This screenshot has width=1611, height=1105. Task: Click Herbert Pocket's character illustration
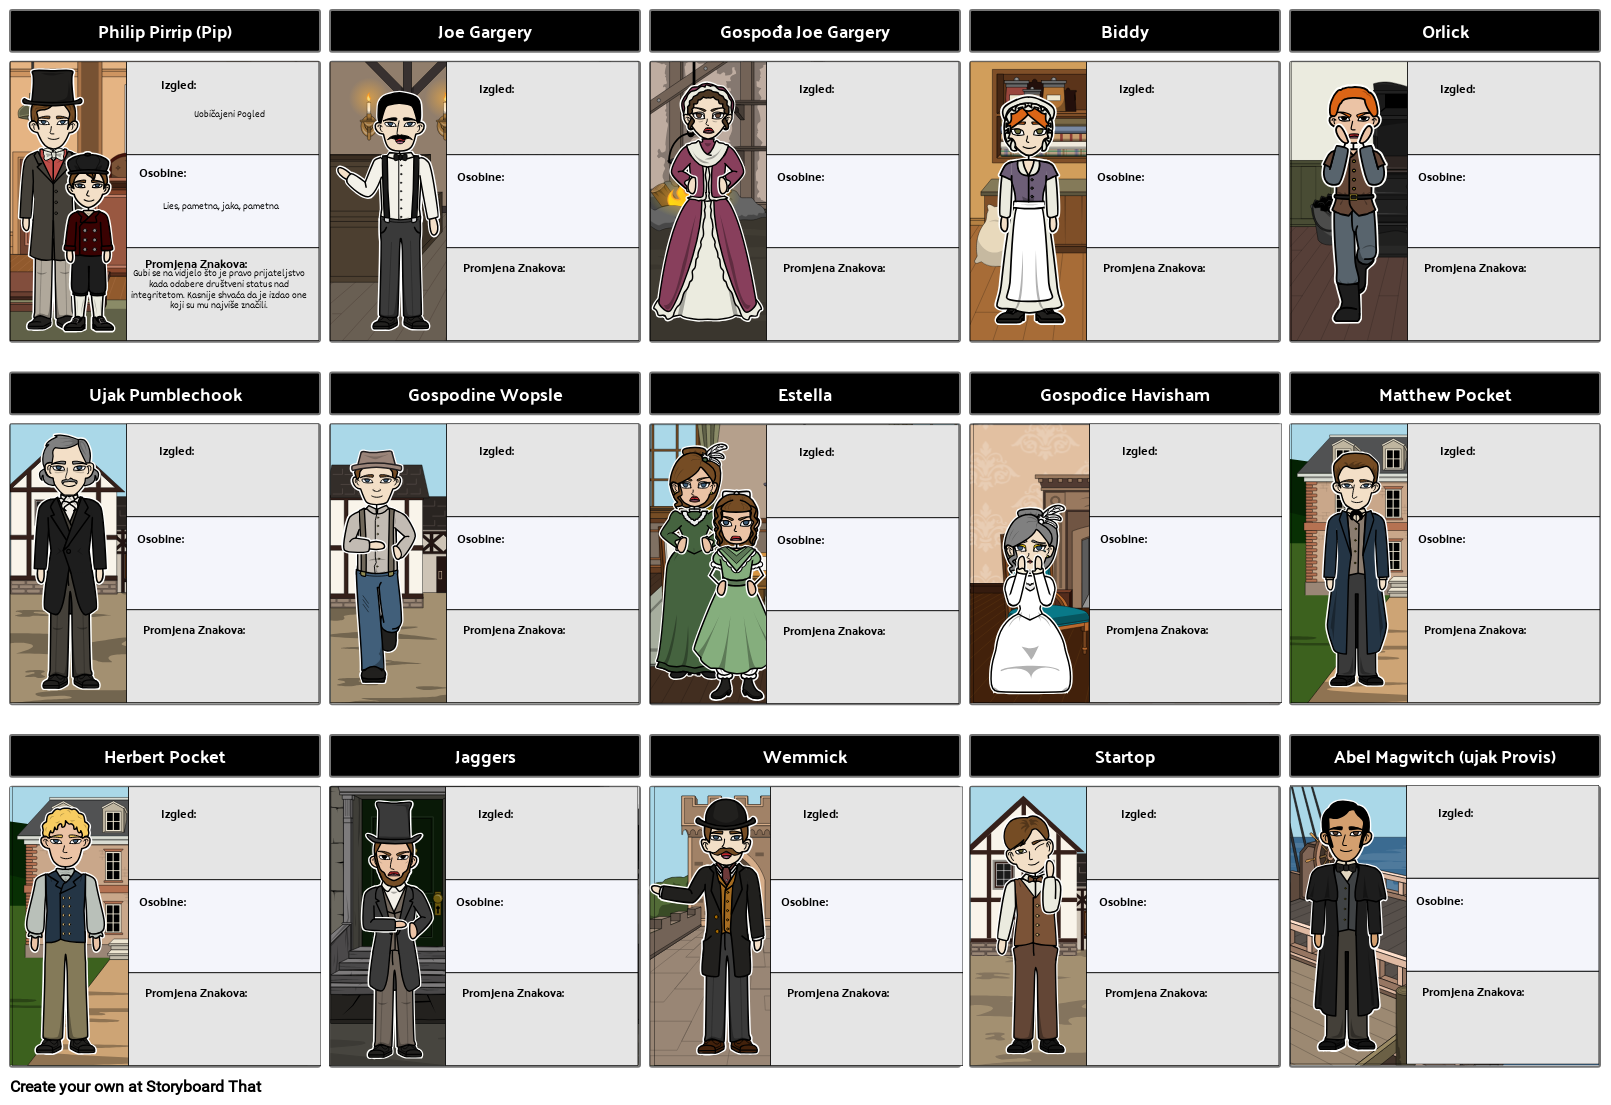67,926
